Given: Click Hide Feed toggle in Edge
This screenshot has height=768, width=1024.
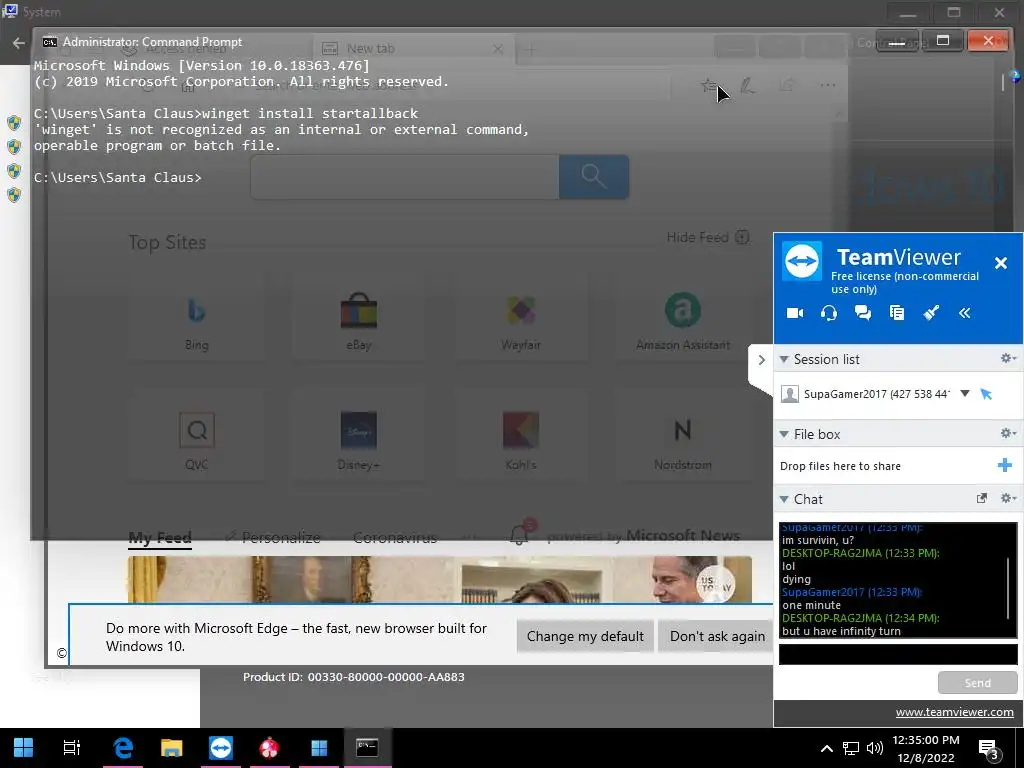Looking at the screenshot, I should tap(707, 237).
